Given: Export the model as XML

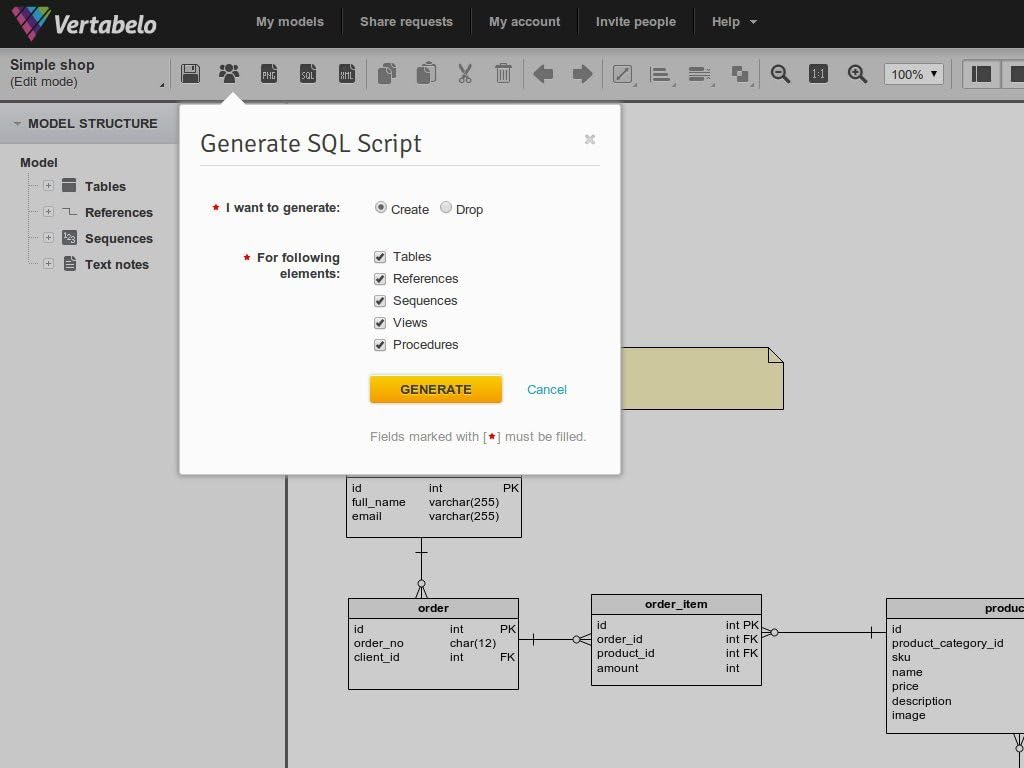Looking at the screenshot, I should click(347, 73).
